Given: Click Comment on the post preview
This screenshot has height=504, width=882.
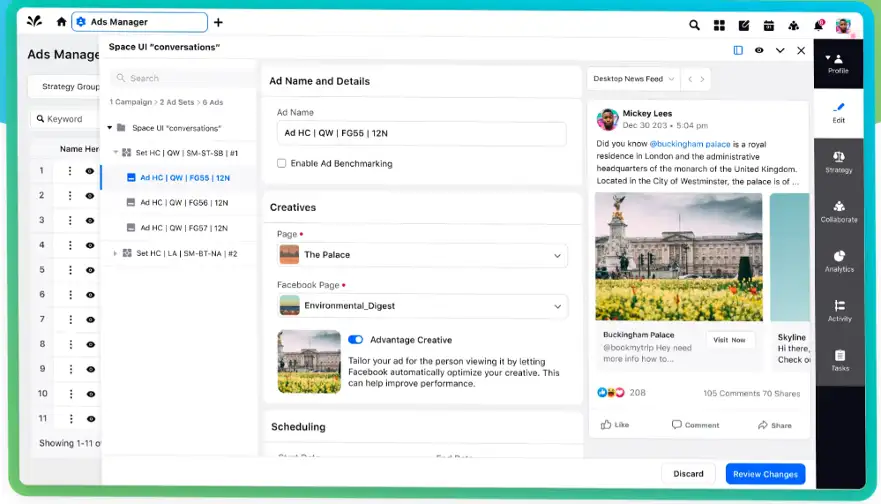Looking at the screenshot, I should pos(695,425).
